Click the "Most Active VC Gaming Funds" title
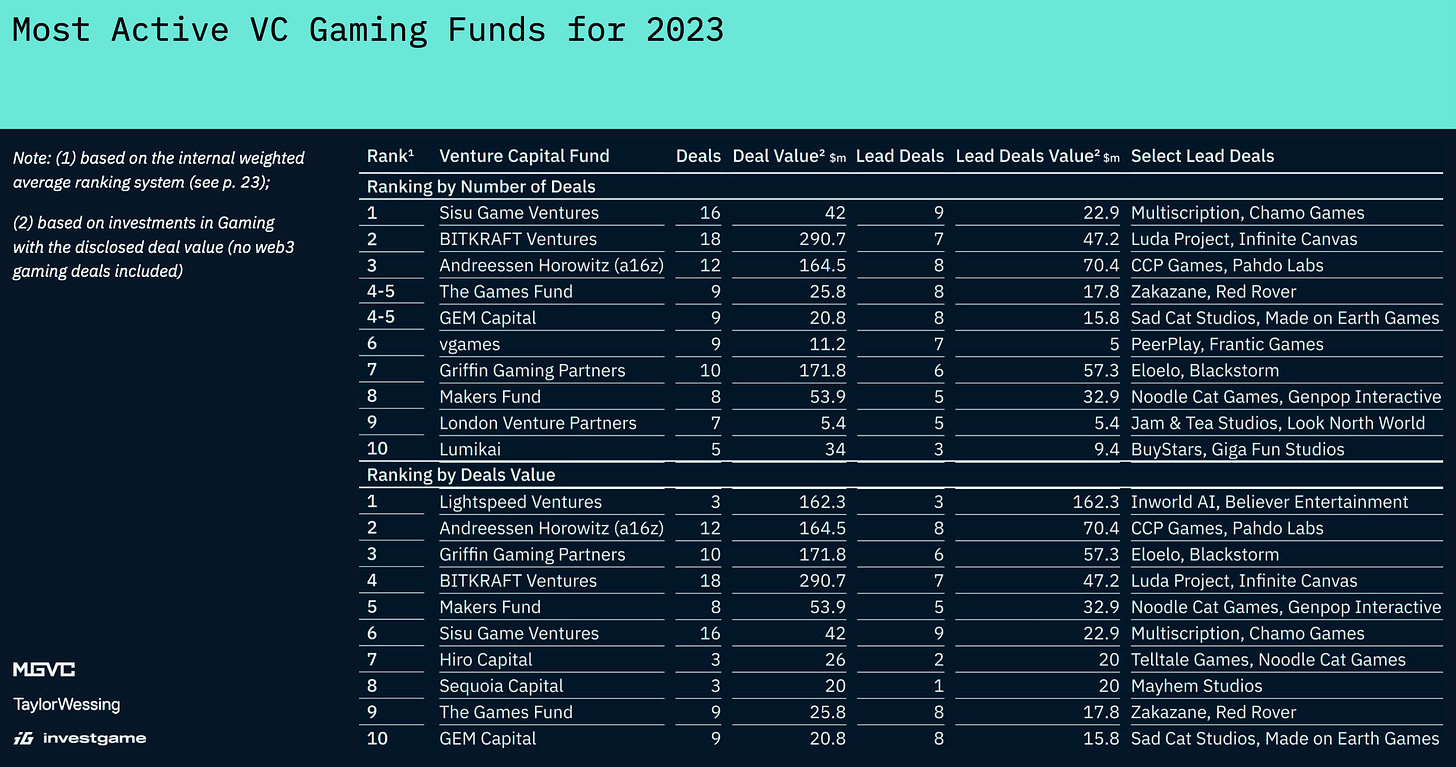 click(367, 29)
